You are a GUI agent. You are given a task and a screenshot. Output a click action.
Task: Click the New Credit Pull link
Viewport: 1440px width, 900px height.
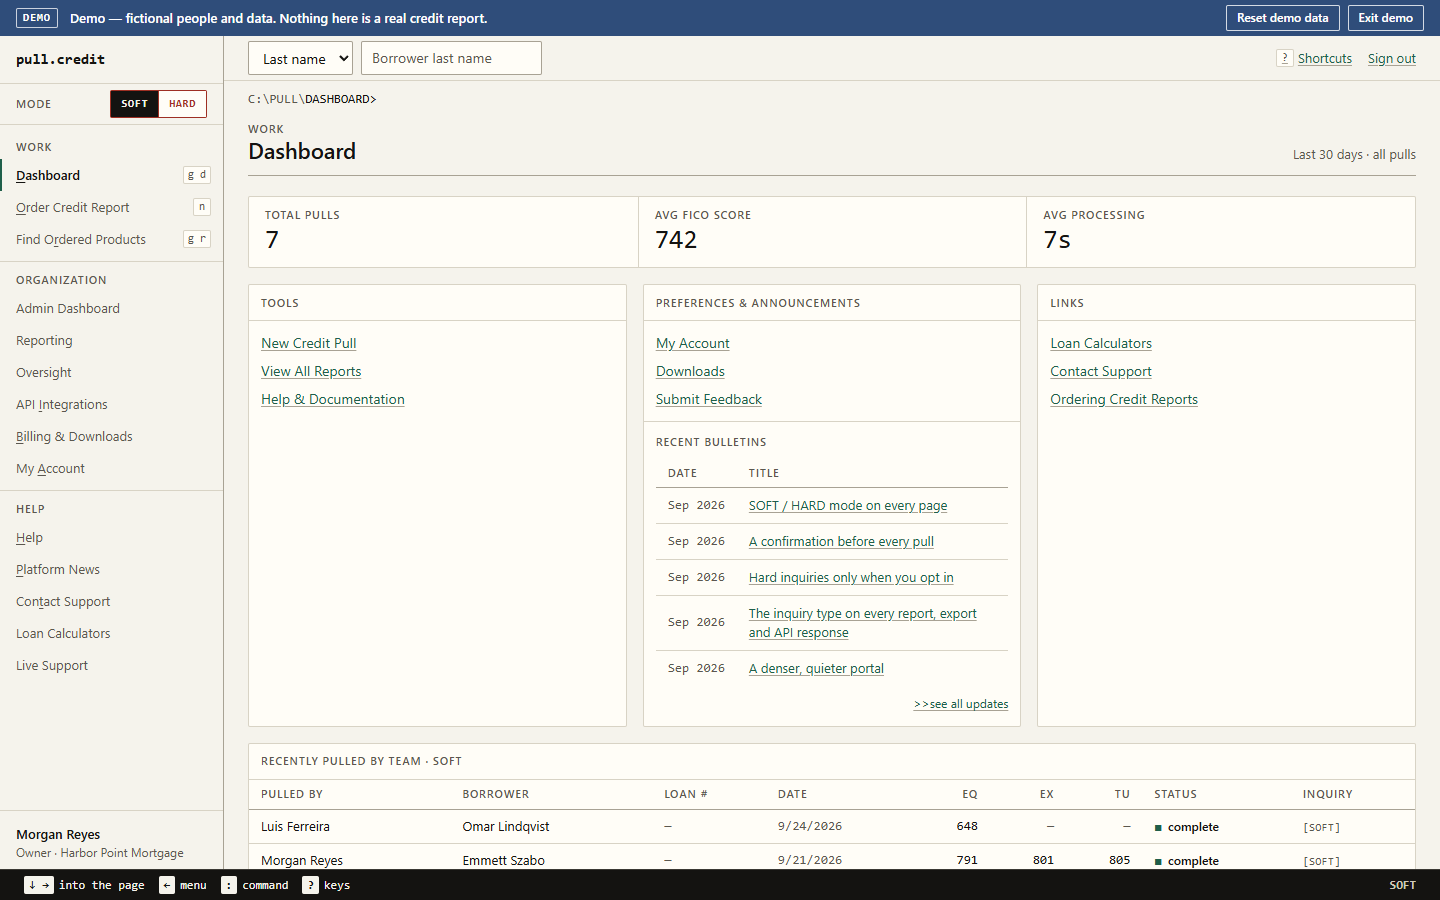coord(309,343)
